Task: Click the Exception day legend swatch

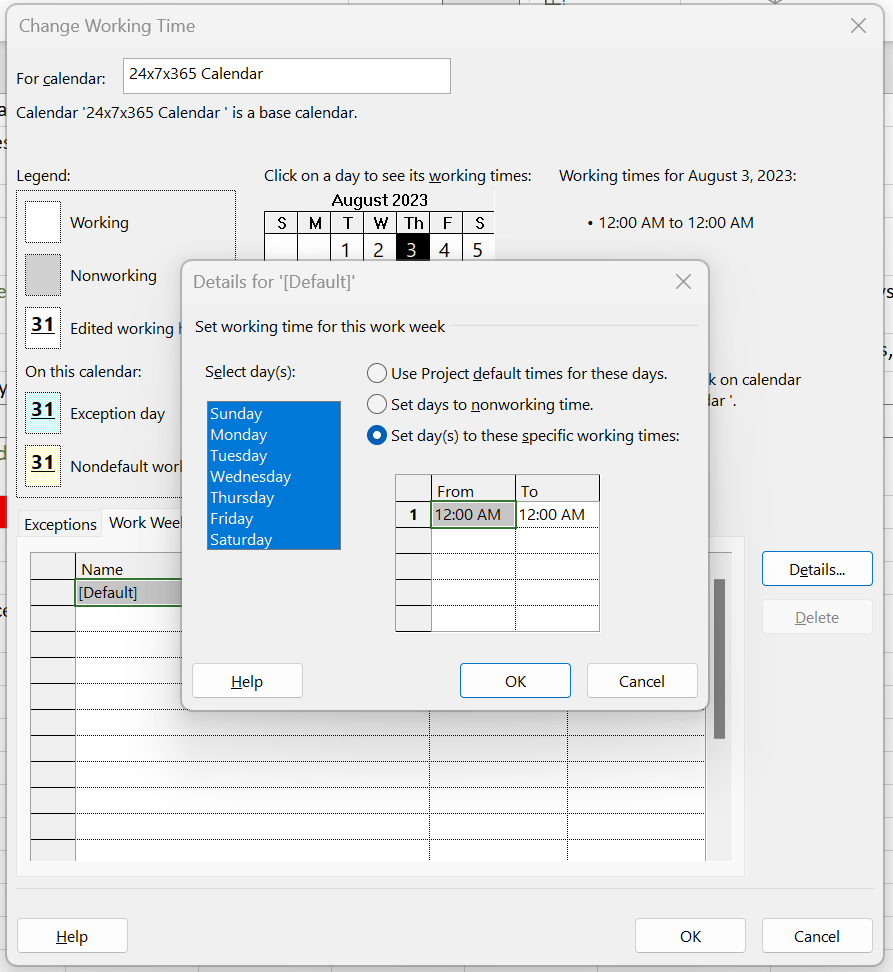Action: click(43, 412)
